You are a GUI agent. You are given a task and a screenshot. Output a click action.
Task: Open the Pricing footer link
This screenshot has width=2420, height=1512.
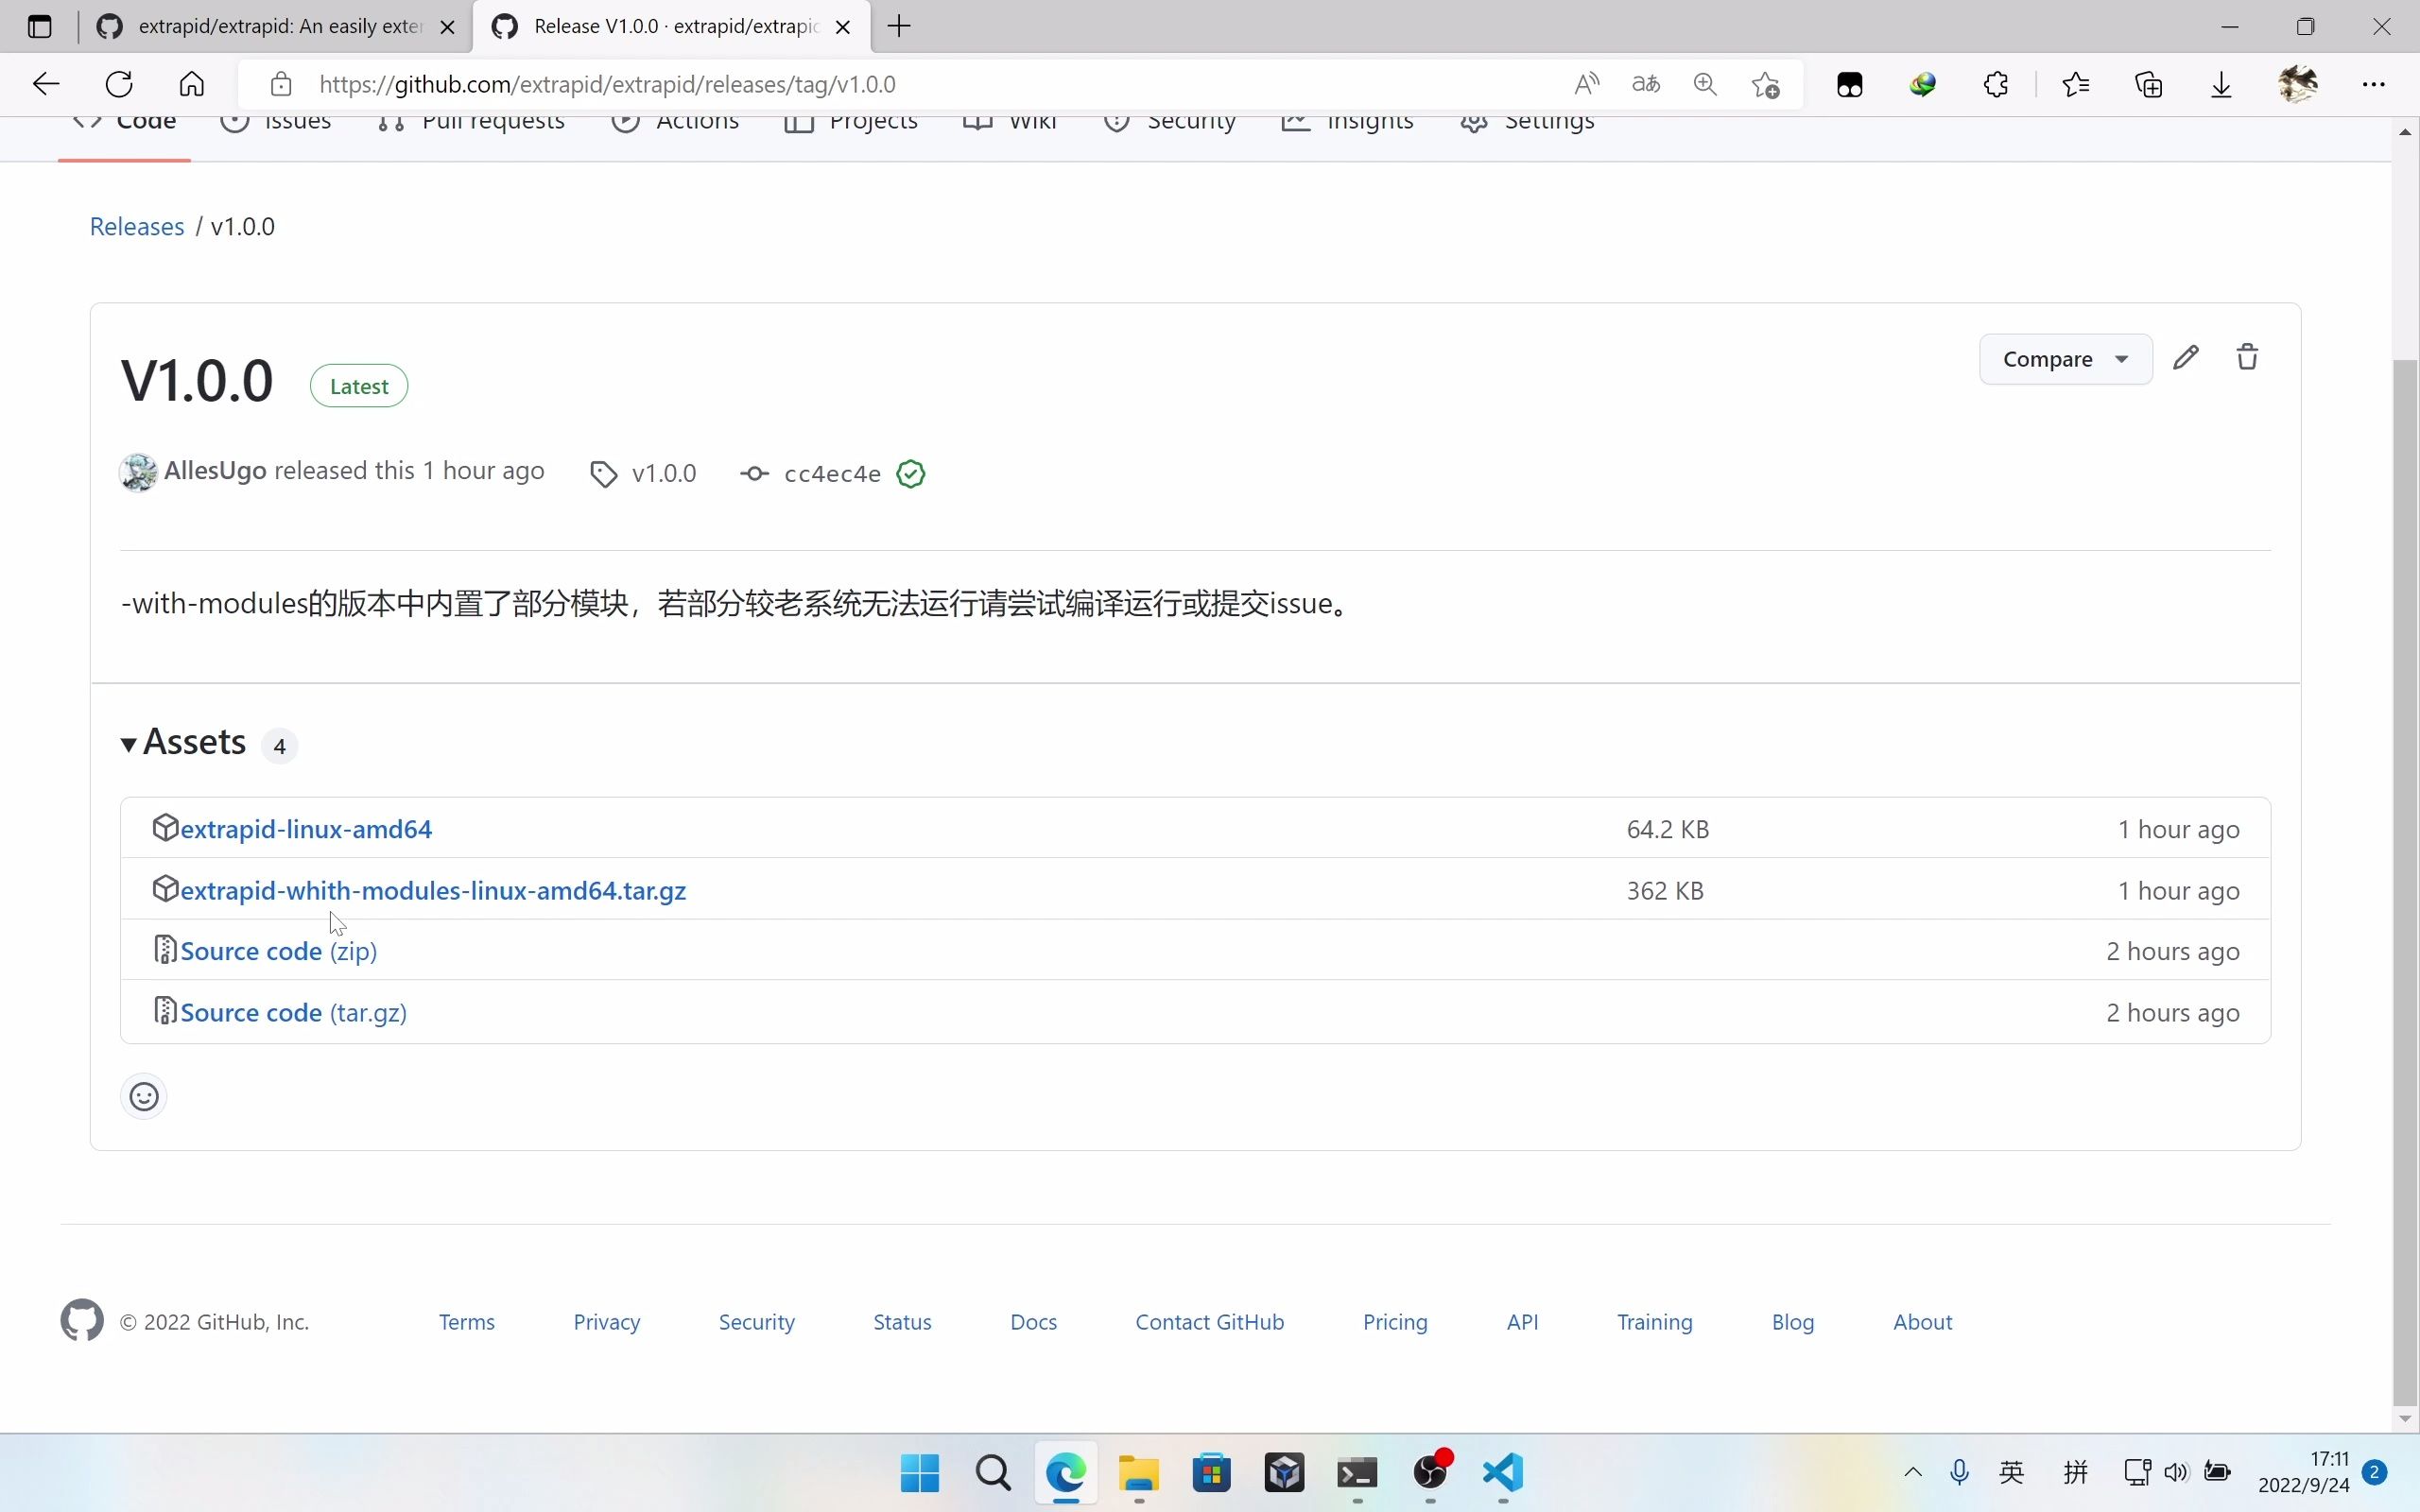[x=1395, y=1322]
